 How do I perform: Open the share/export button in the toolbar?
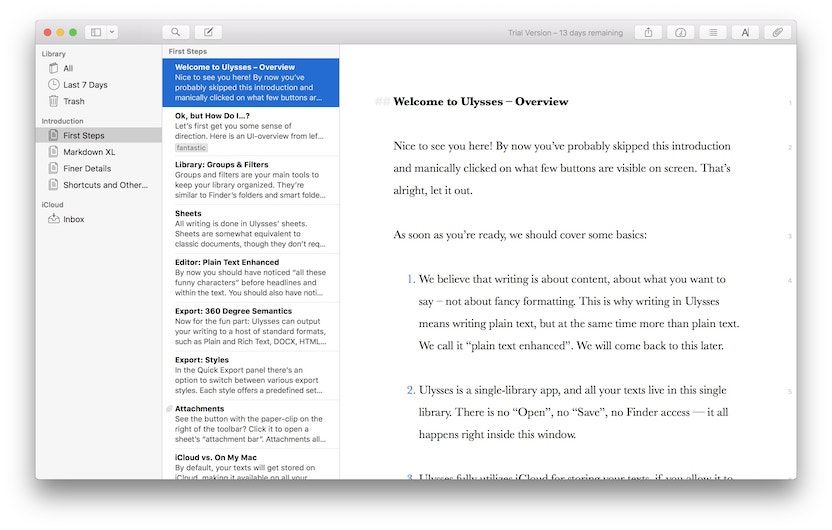(x=648, y=32)
